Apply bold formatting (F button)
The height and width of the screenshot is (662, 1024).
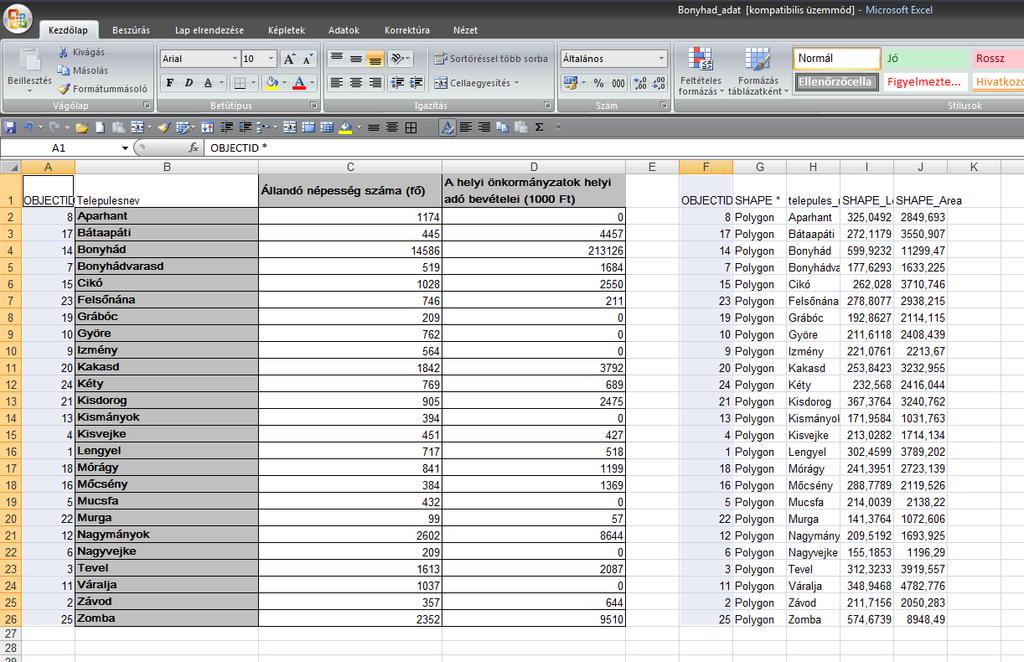170,83
